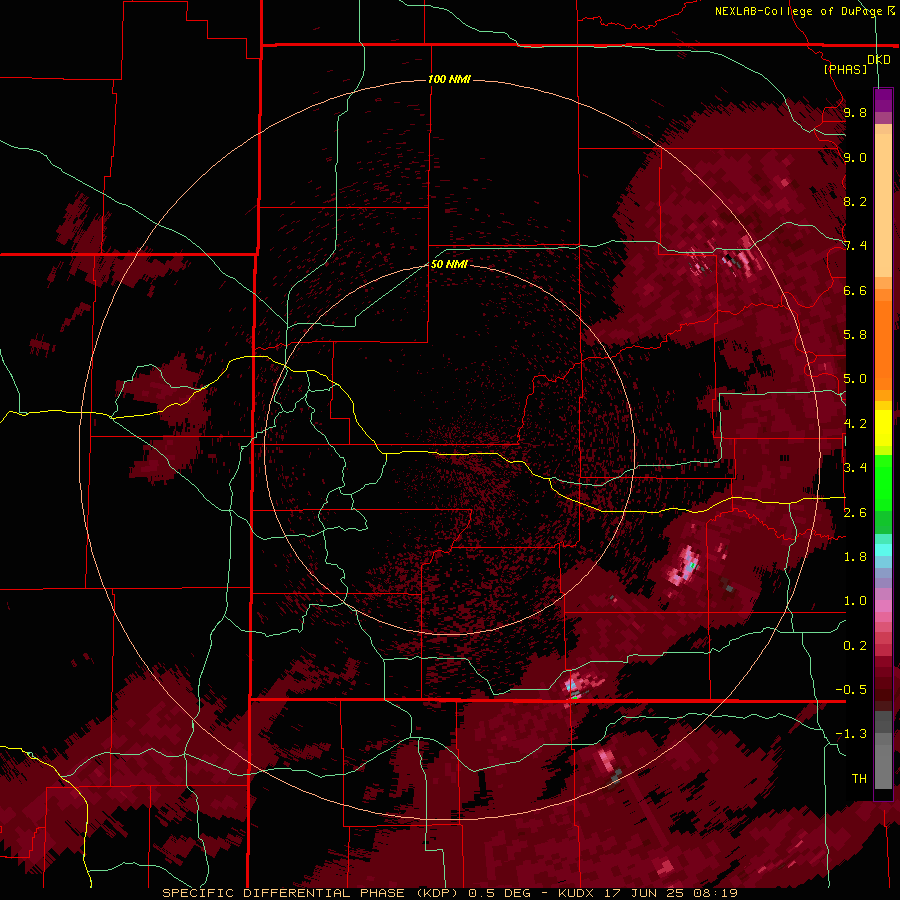
Task: Pick the bright green segment of the color scale
Action: [x=883, y=482]
